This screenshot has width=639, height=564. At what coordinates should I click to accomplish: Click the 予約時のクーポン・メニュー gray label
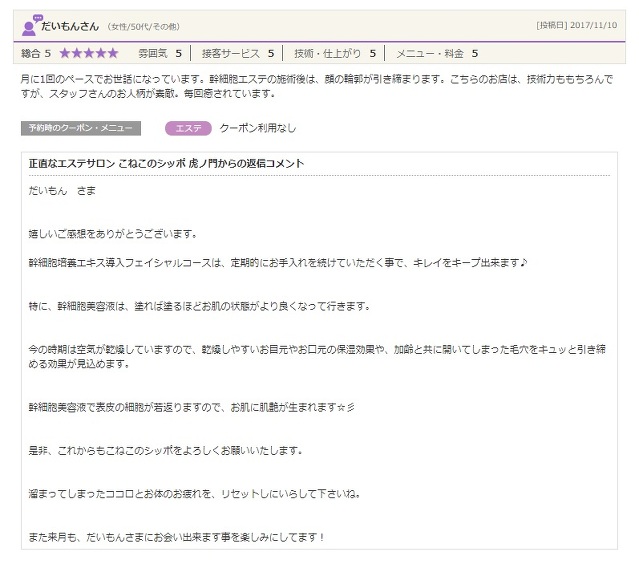81,128
